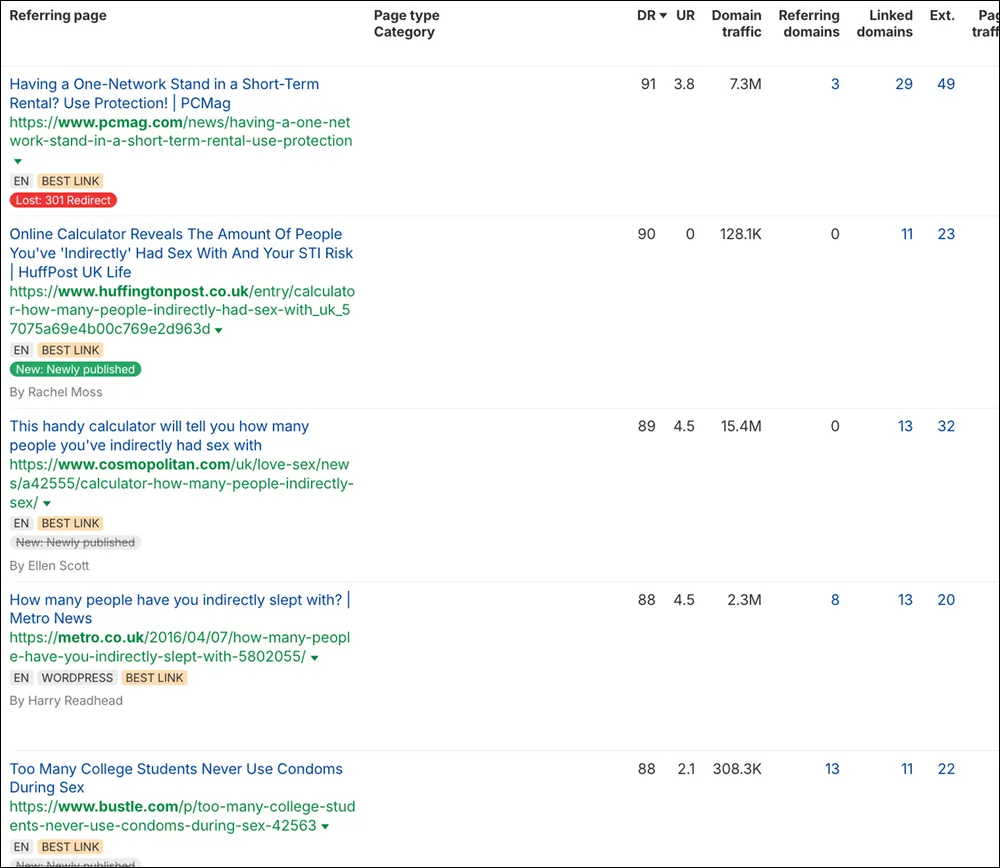
Task: Open Bustle referring domains value 13
Action: [832, 769]
